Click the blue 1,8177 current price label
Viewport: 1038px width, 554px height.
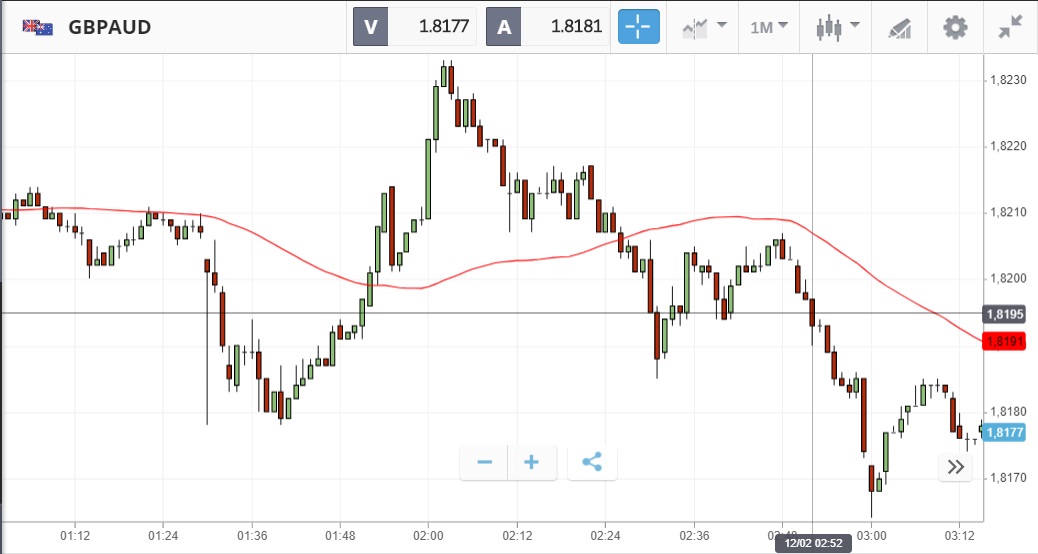[x=1003, y=432]
